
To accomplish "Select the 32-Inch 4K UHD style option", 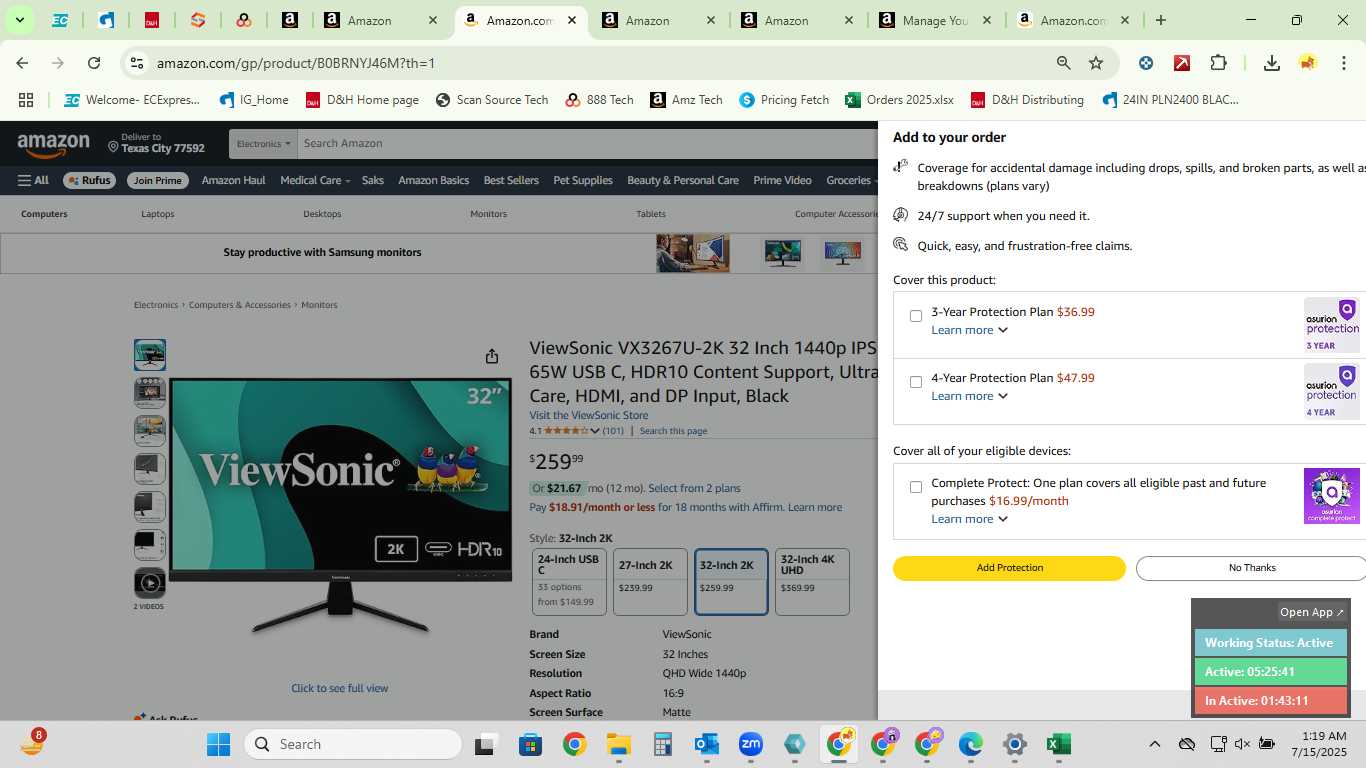I will 812,582.
